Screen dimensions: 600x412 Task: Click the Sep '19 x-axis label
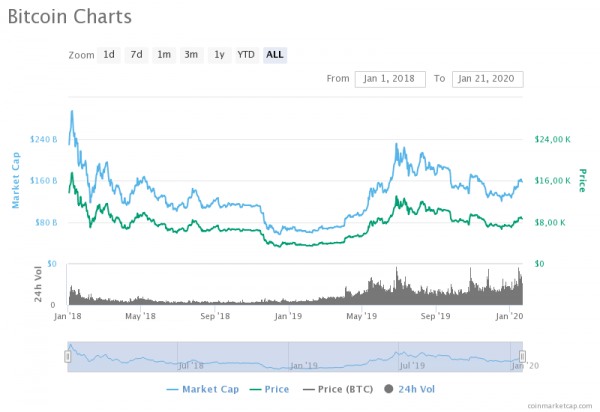pyautogui.click(x=435, y=316)
